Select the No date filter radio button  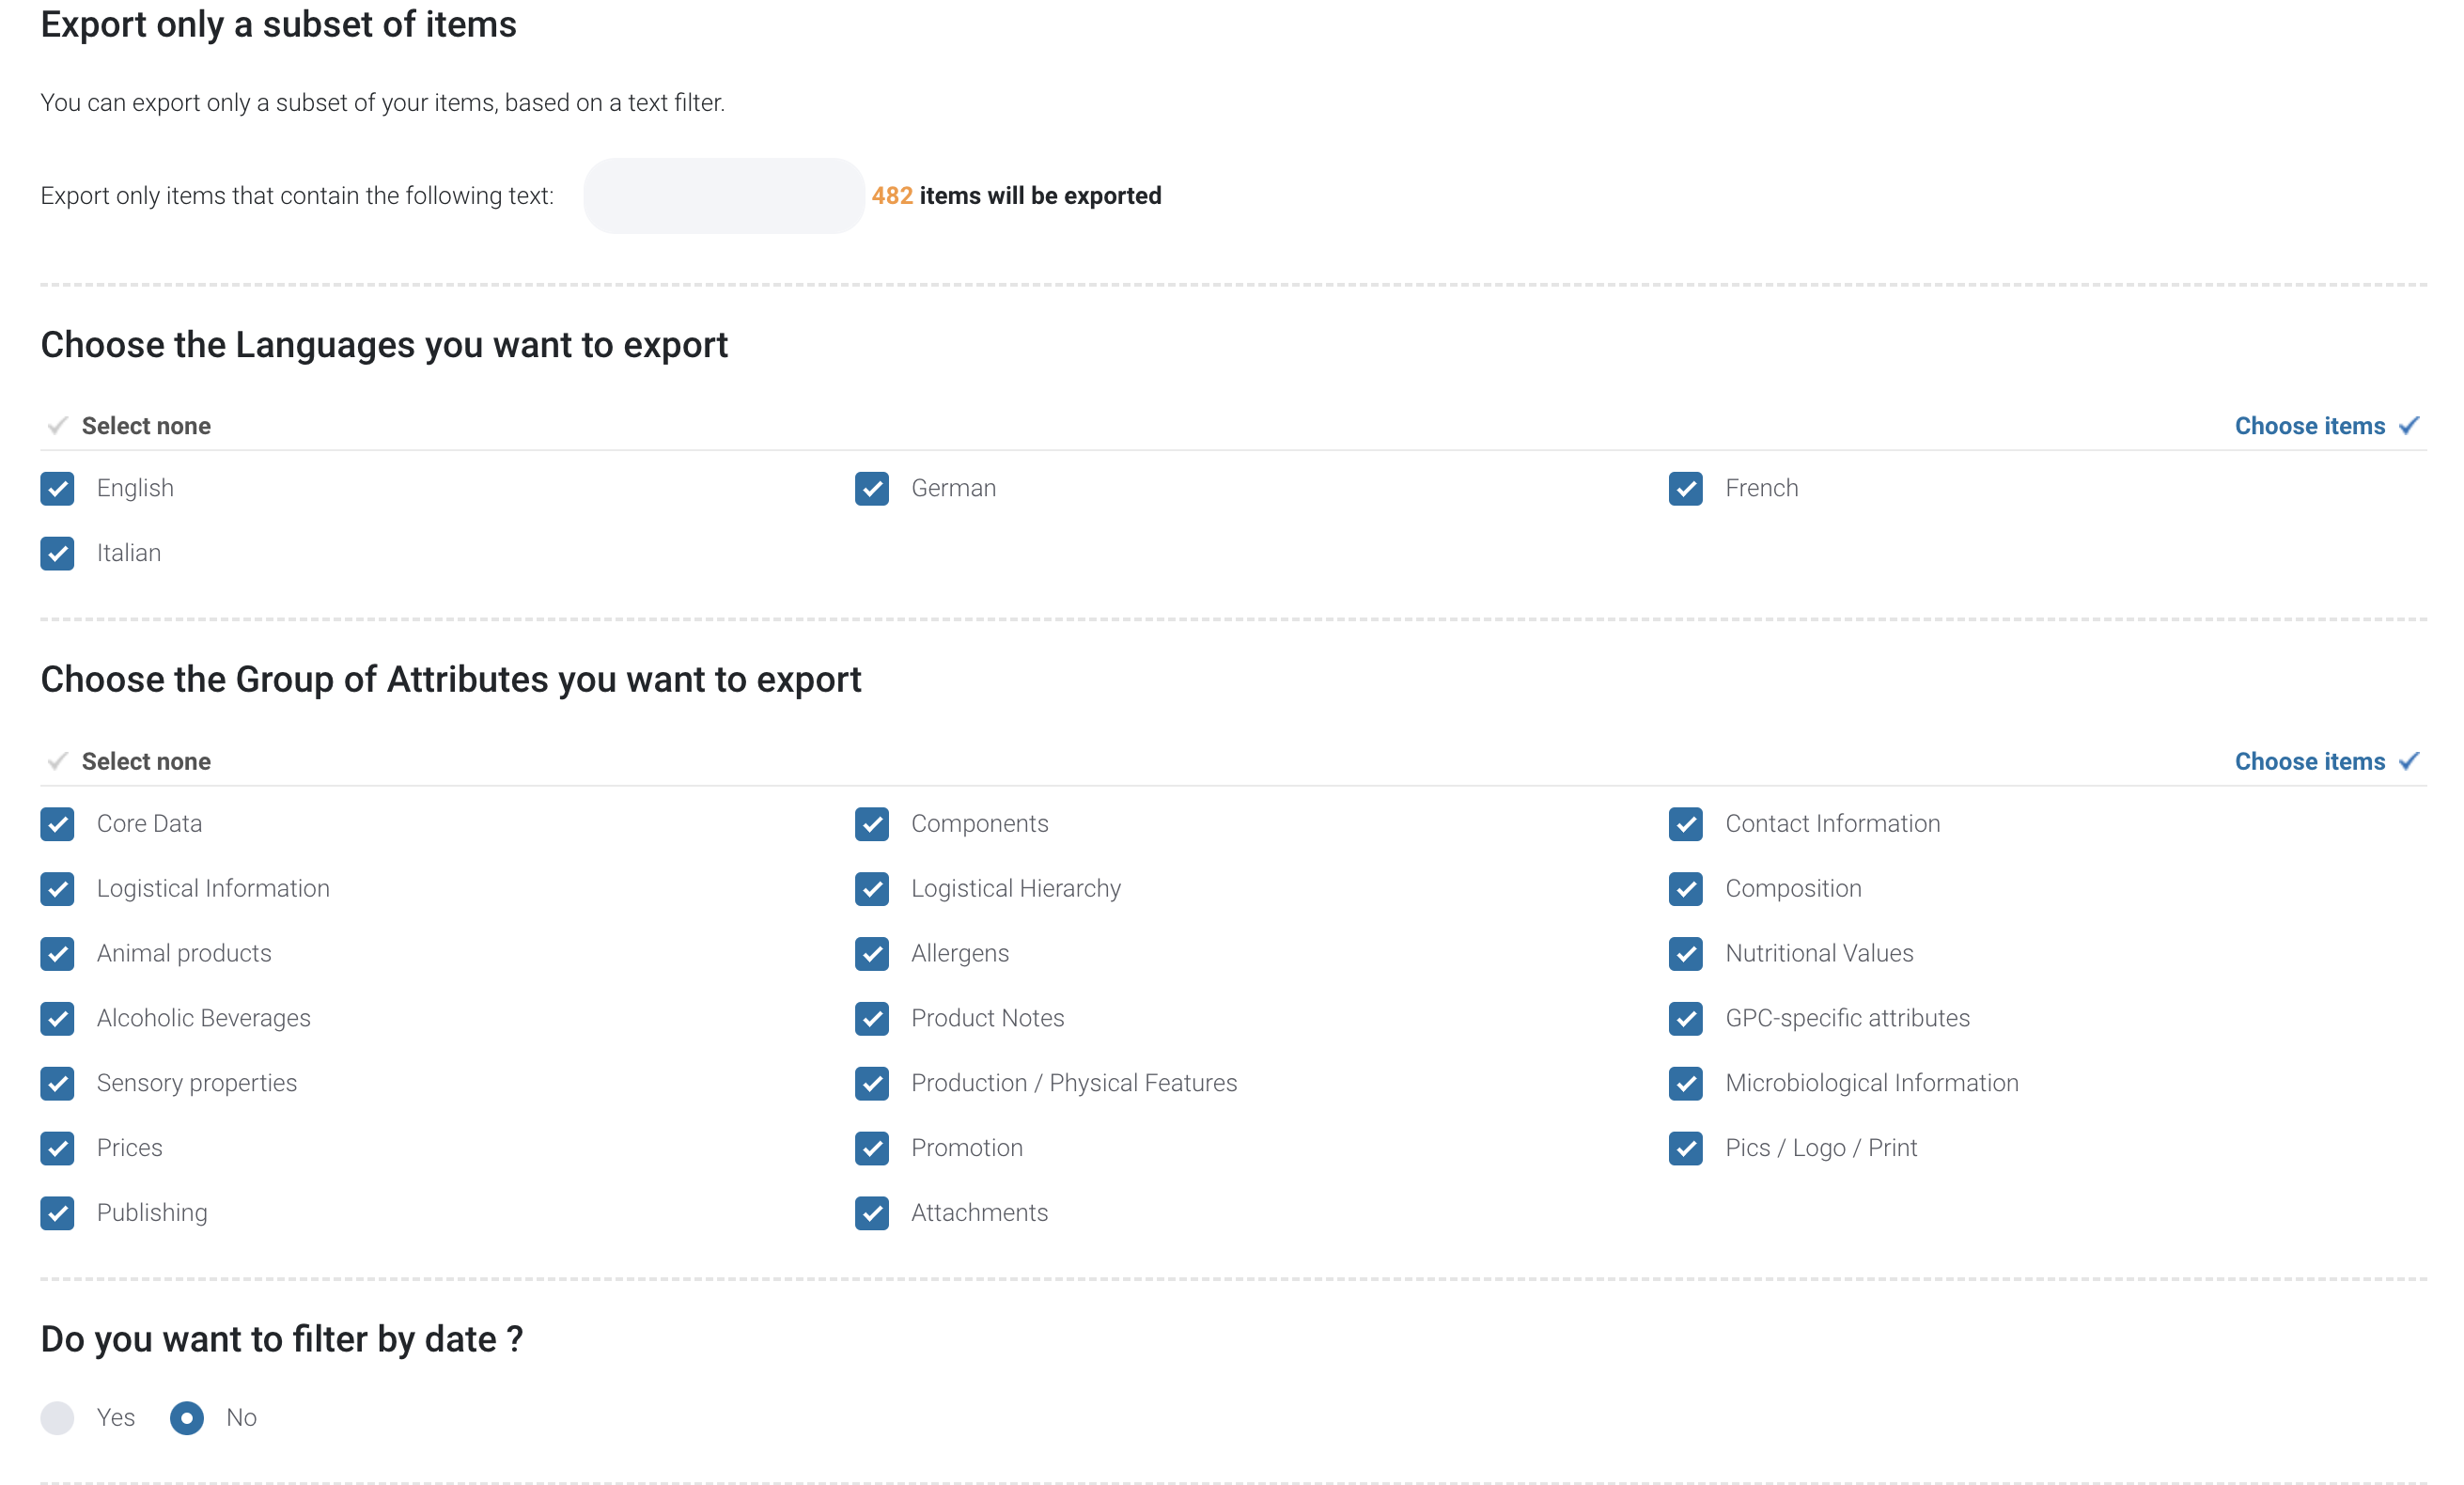point(186,1417)
